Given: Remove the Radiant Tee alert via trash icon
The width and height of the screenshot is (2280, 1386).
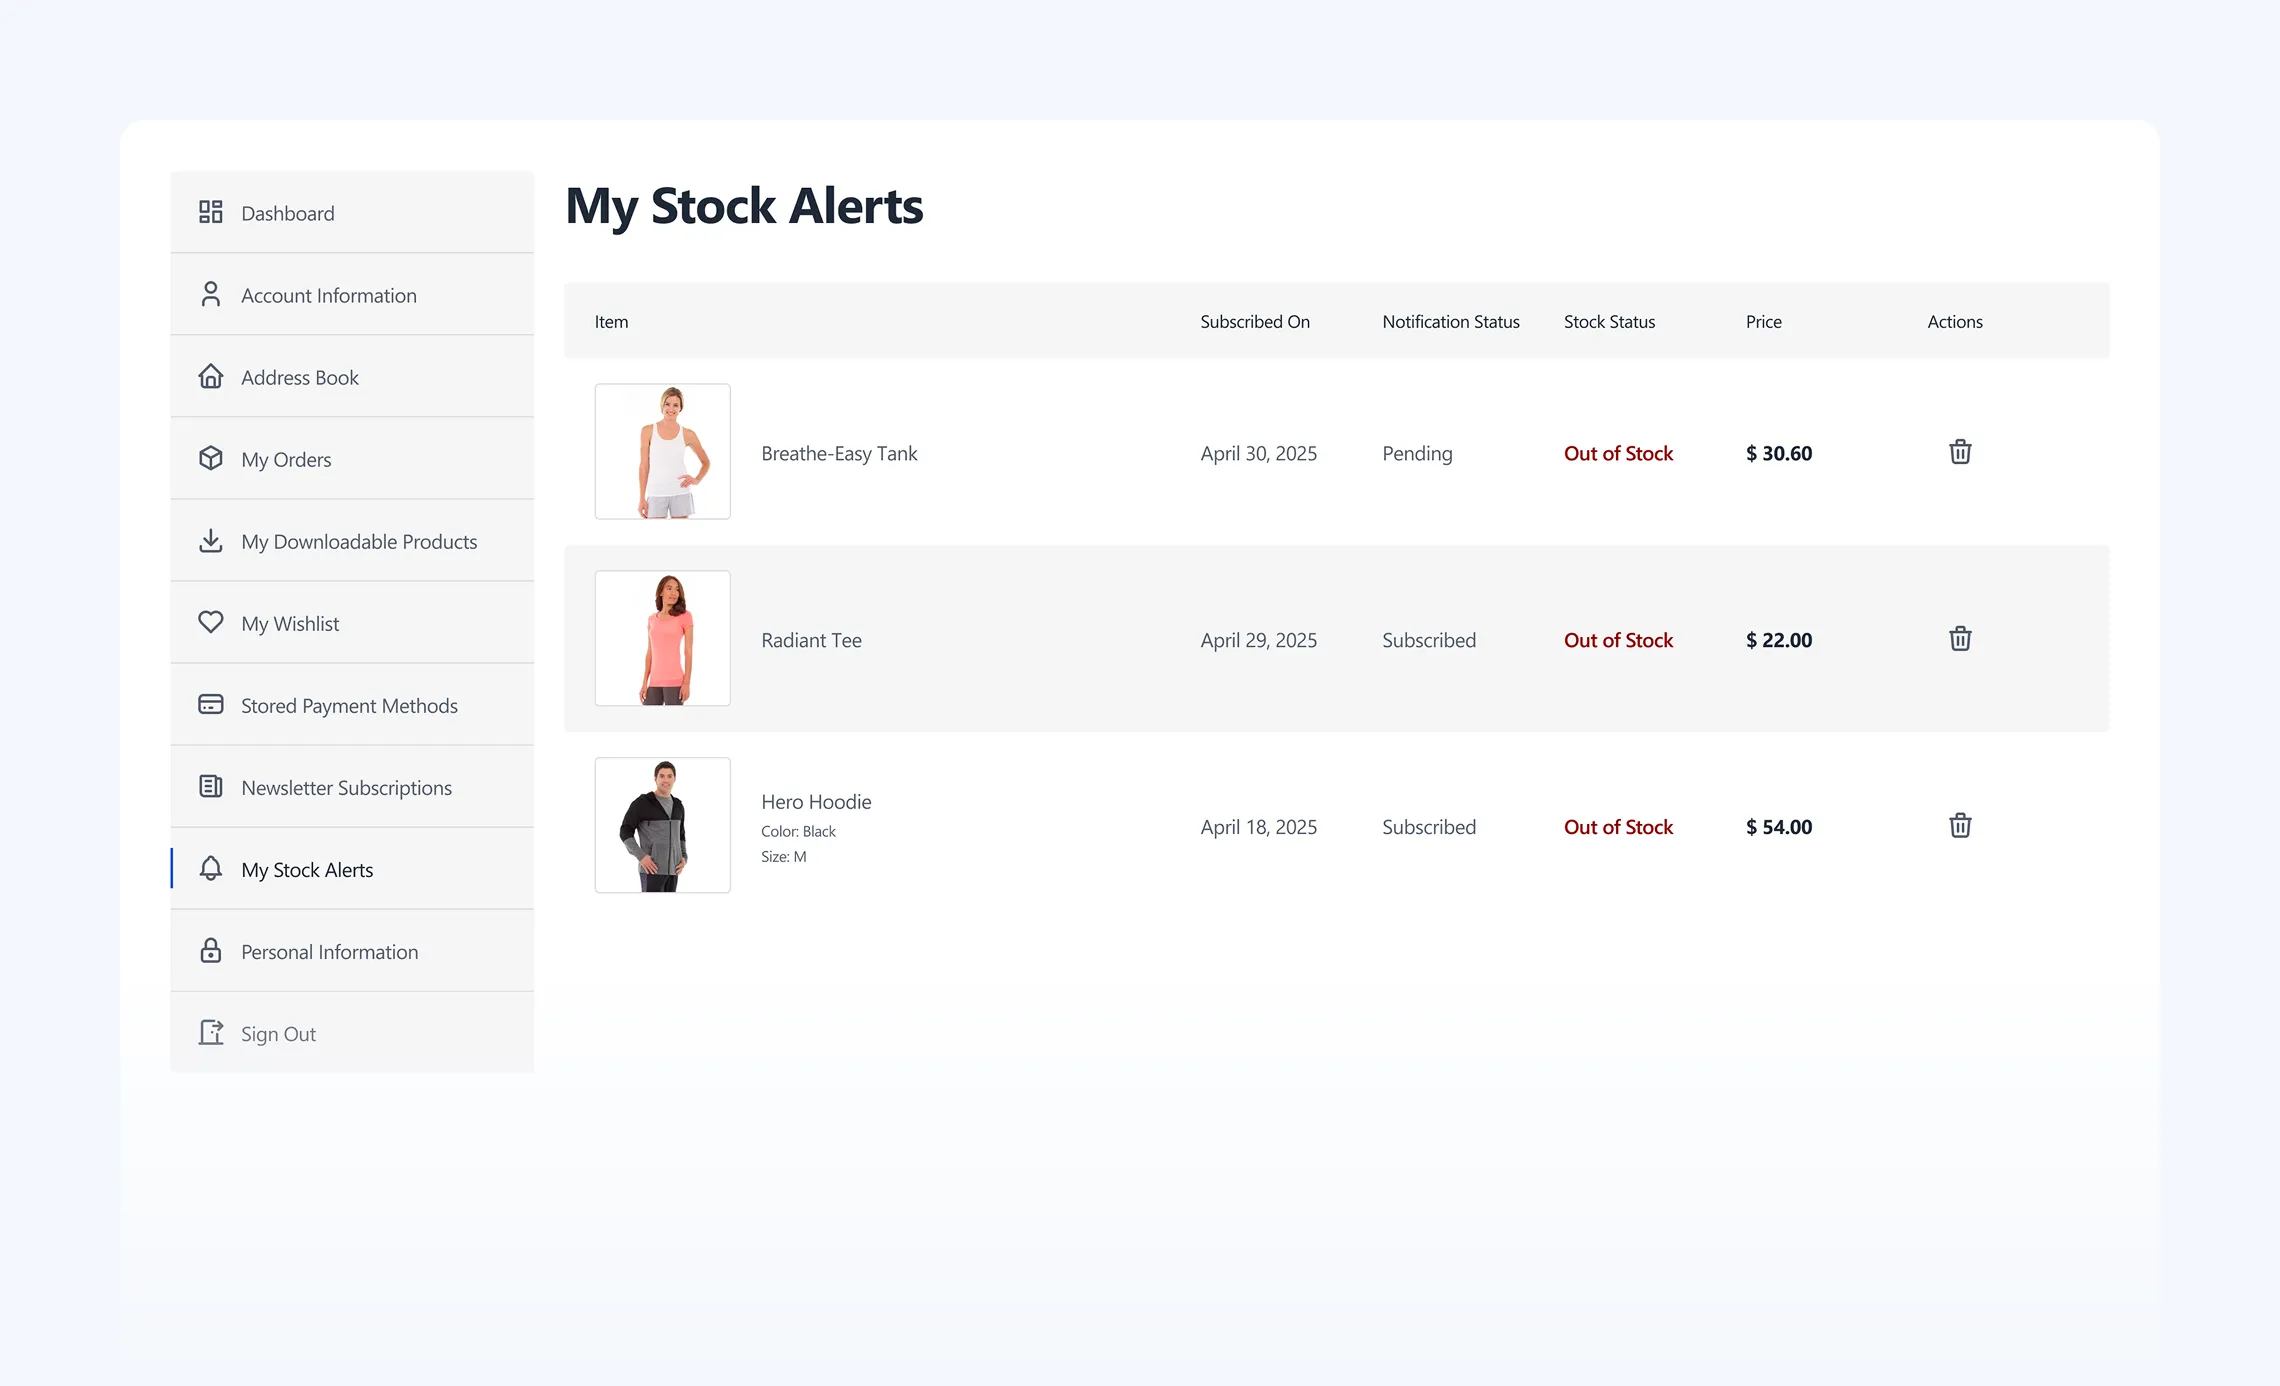Looking at the screenshot, I should [1960, 639].
